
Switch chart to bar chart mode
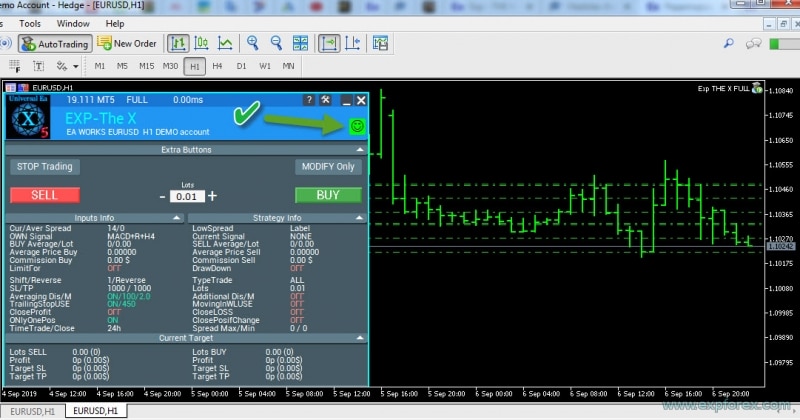(x=178, y=44)
